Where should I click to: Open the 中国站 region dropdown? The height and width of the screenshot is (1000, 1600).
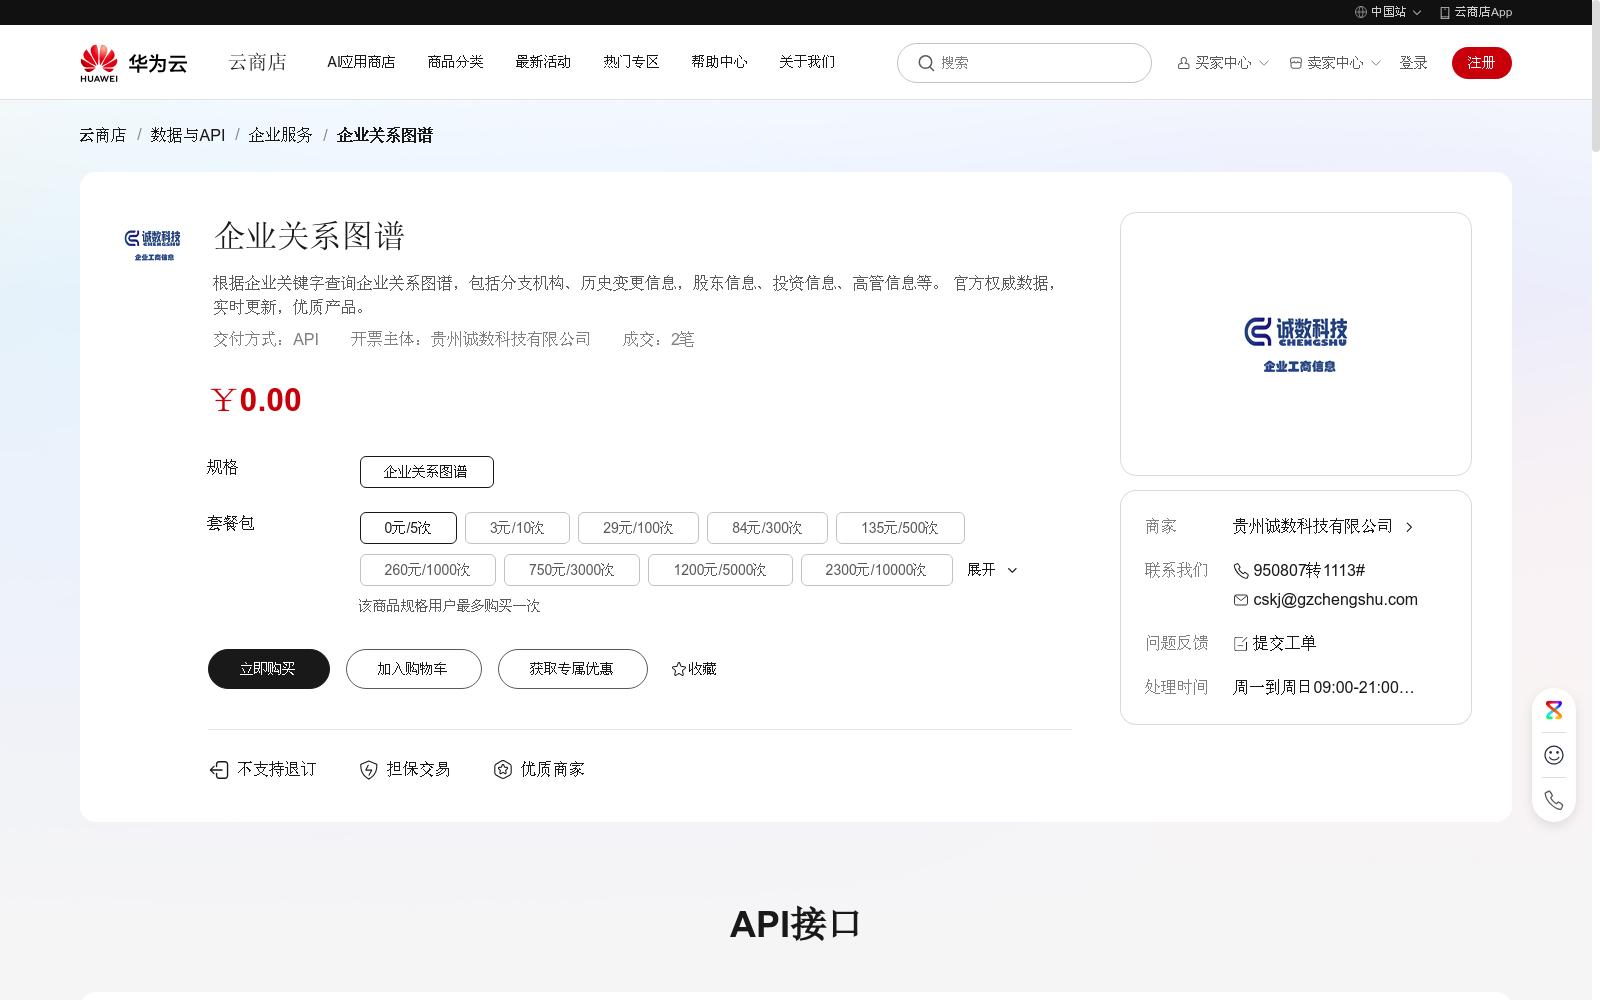(x=1388, y=12)
